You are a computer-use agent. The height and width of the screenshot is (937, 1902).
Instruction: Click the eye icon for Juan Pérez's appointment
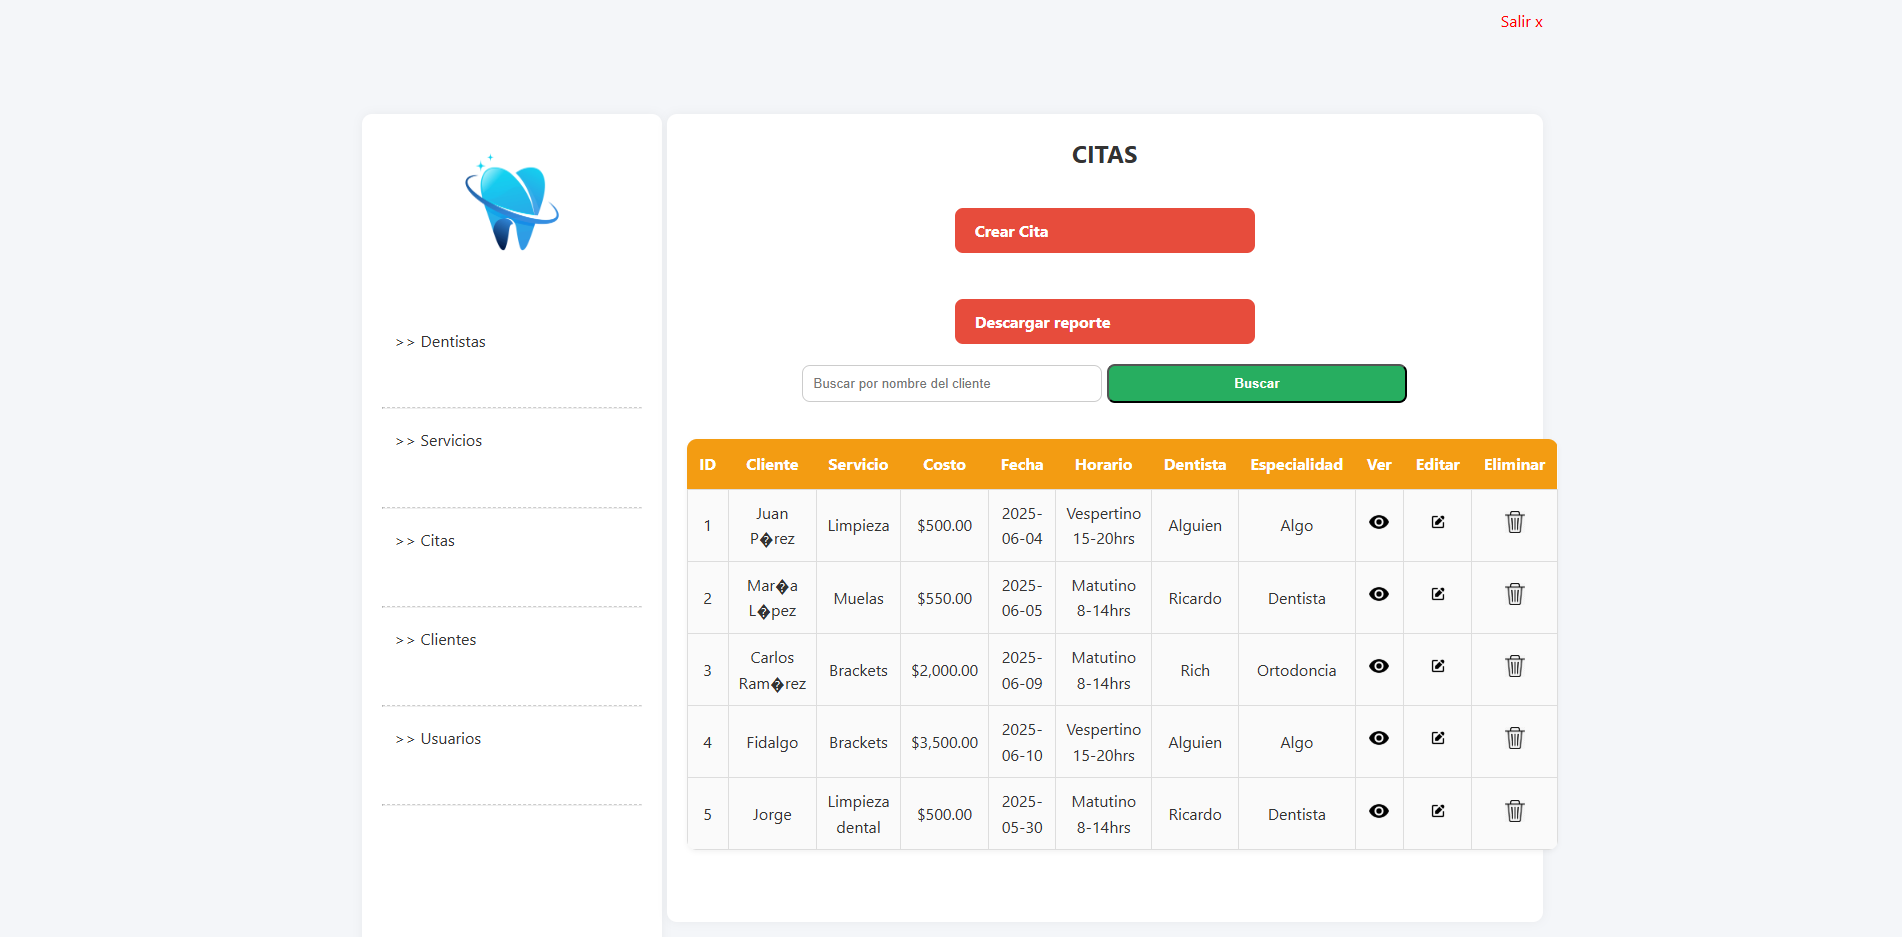tap(1378, 522)
